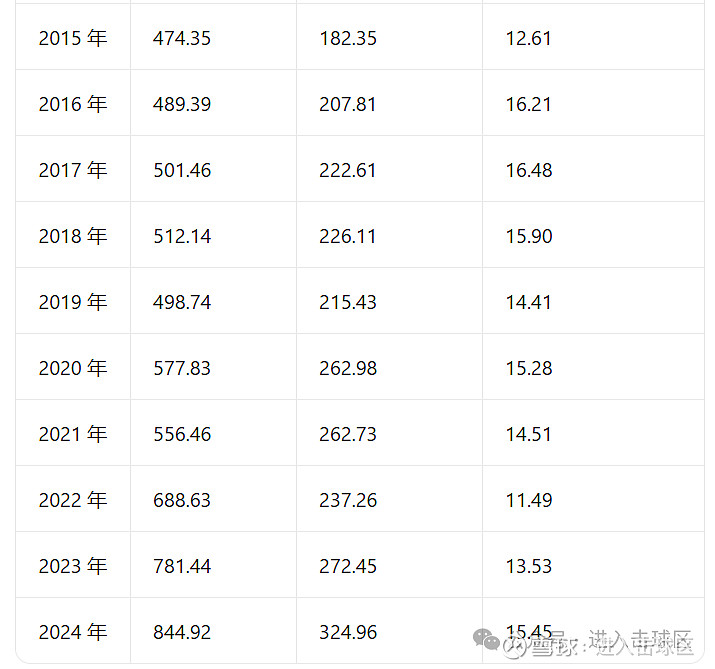Select the 577.83 value for 2020

[182, 368]
